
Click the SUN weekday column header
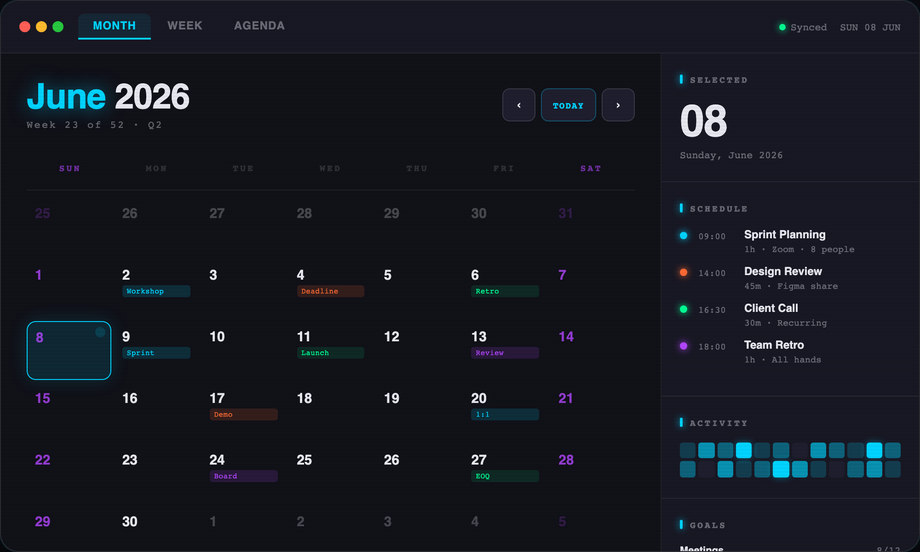click(69, 168)
